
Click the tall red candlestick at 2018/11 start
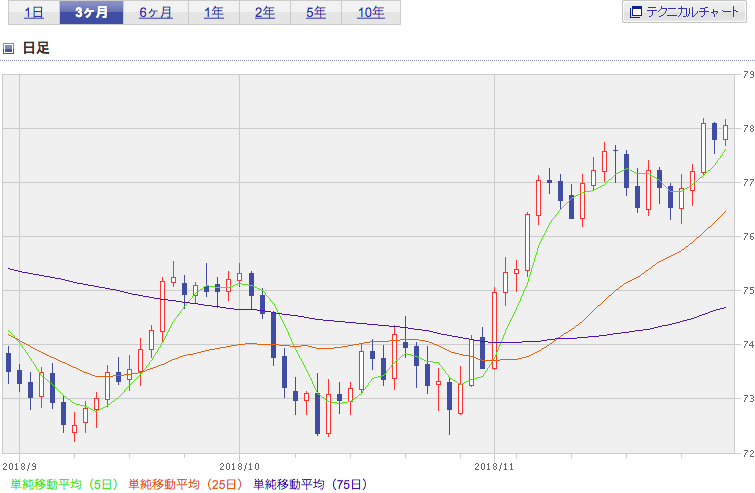pyautogui.click(x=495, y=330)
